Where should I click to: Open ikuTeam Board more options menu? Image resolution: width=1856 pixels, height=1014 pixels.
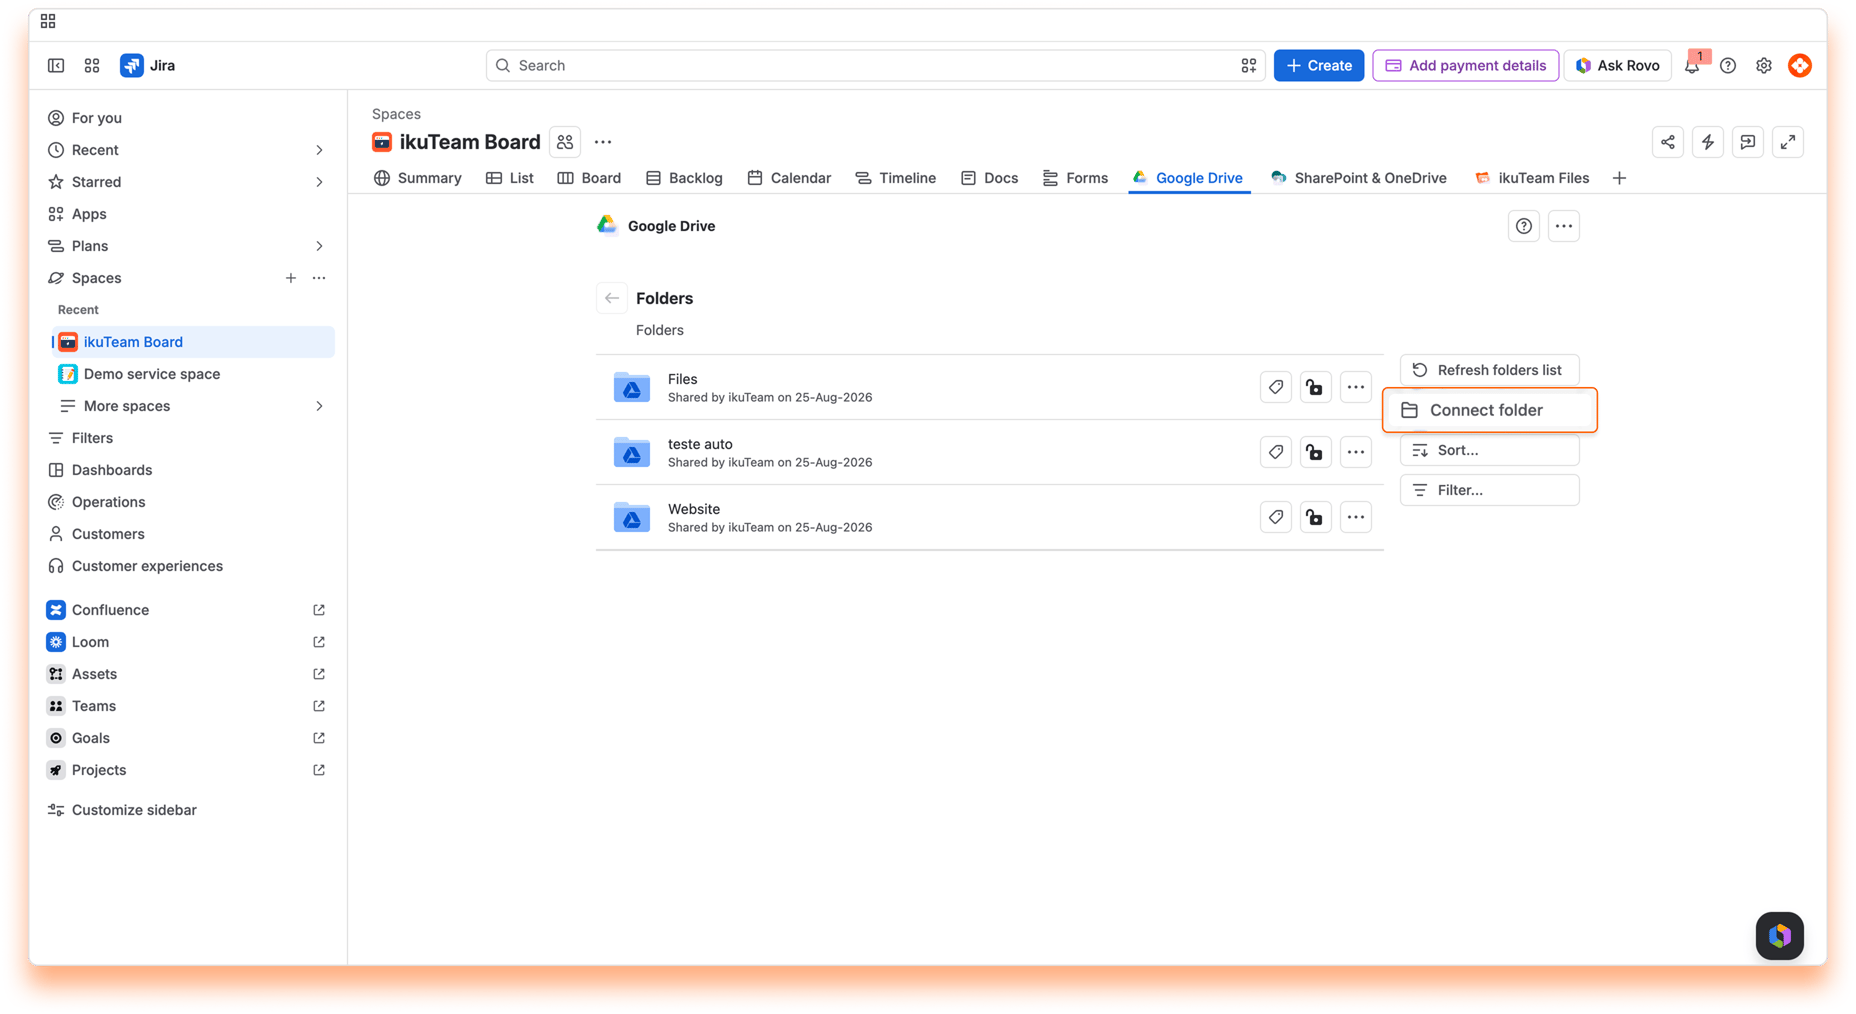[x=603, y=142]
